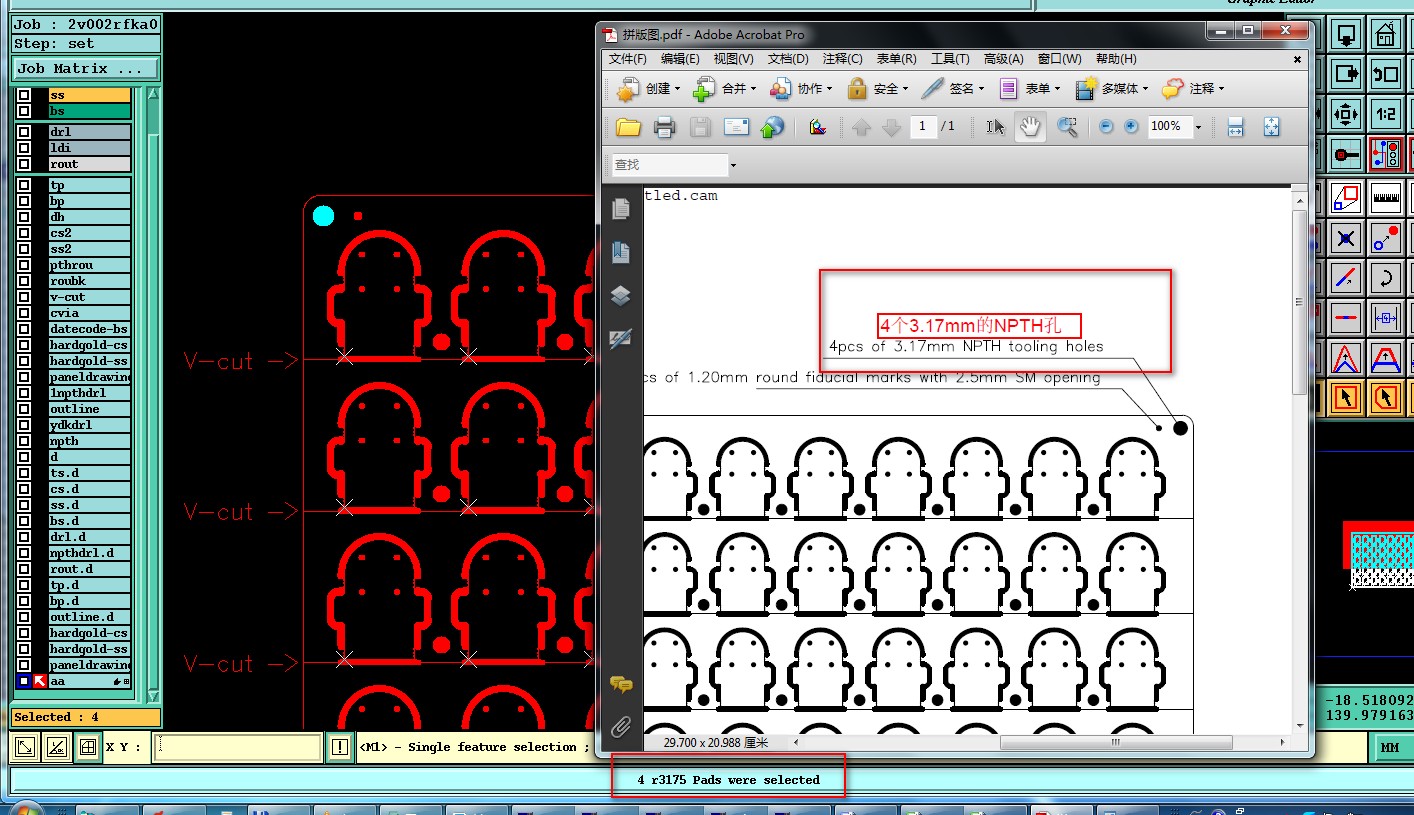This screenshot has width=1414, height=815.
Task: Click the MM units button
Action: pos(1390,747)
